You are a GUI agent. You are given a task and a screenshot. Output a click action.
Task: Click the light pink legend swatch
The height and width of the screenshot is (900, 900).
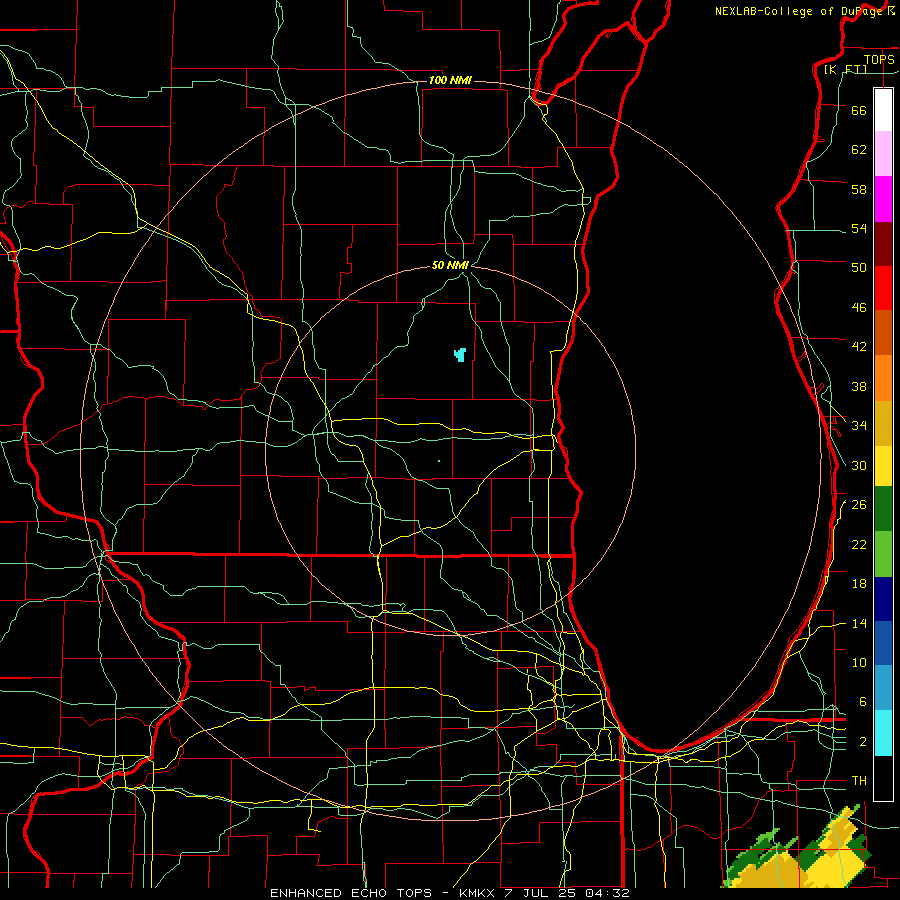tap(883, 153)
